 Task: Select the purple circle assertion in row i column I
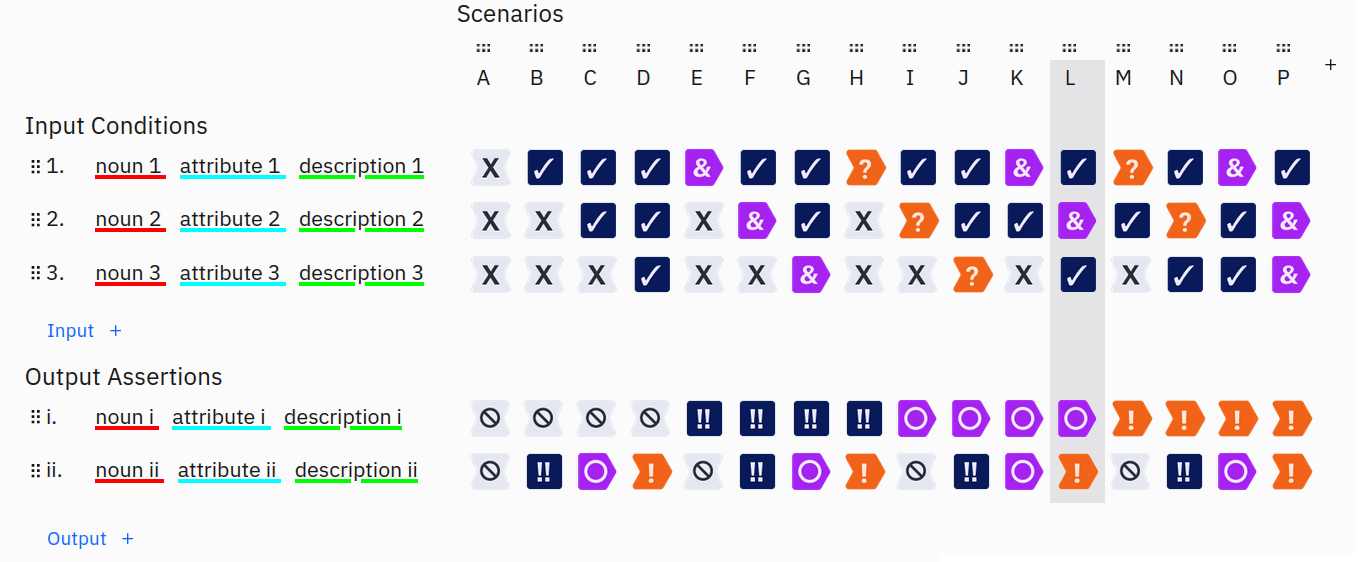click(916, 418)
